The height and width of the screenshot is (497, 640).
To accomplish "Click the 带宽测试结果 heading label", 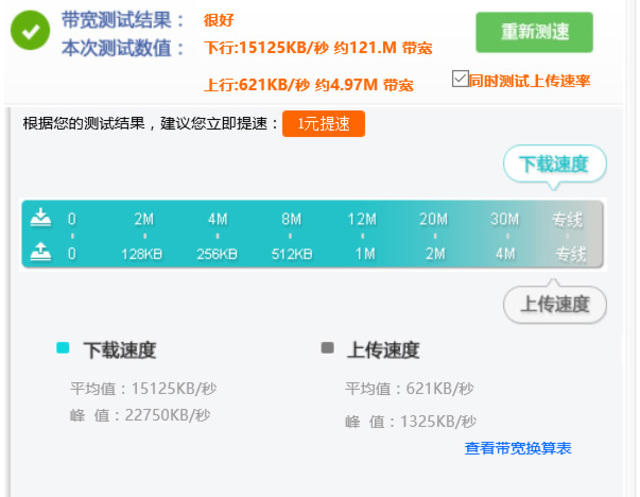I will pos(122,20).
